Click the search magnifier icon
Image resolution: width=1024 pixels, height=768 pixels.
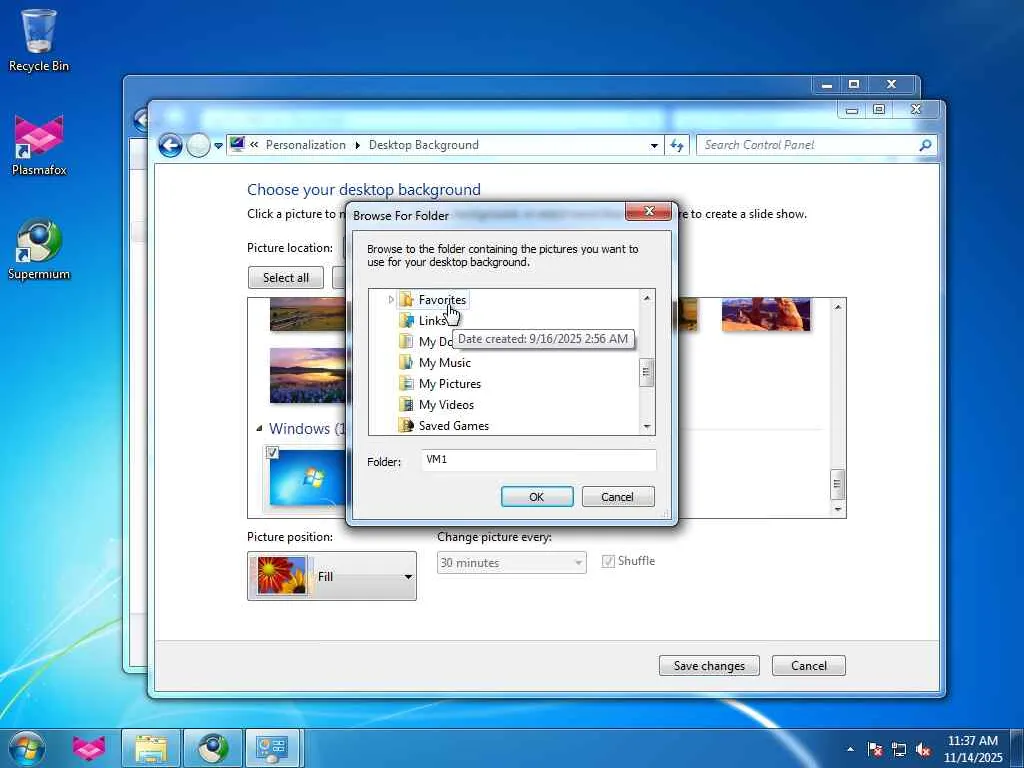pos(925,145)
